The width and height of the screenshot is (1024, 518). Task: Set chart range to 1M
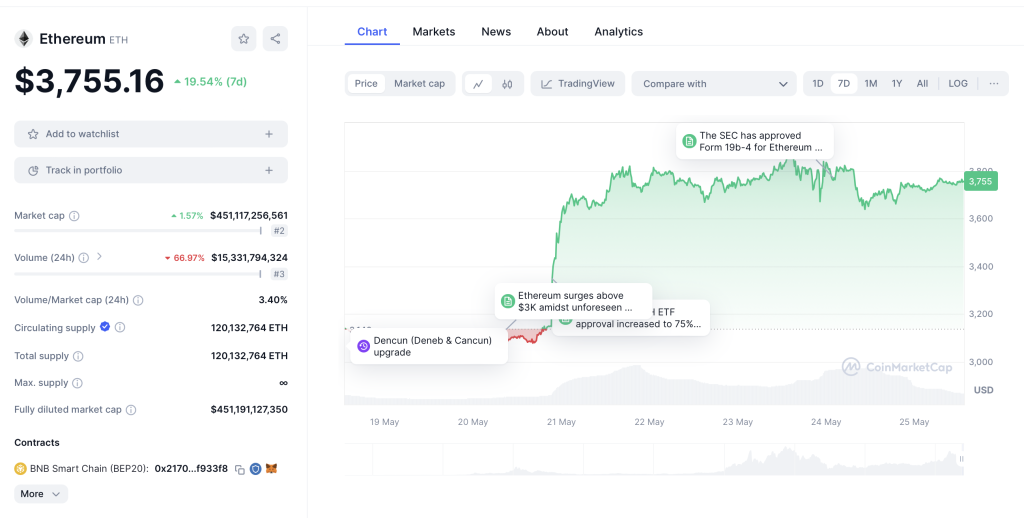(x=871, y=84)
